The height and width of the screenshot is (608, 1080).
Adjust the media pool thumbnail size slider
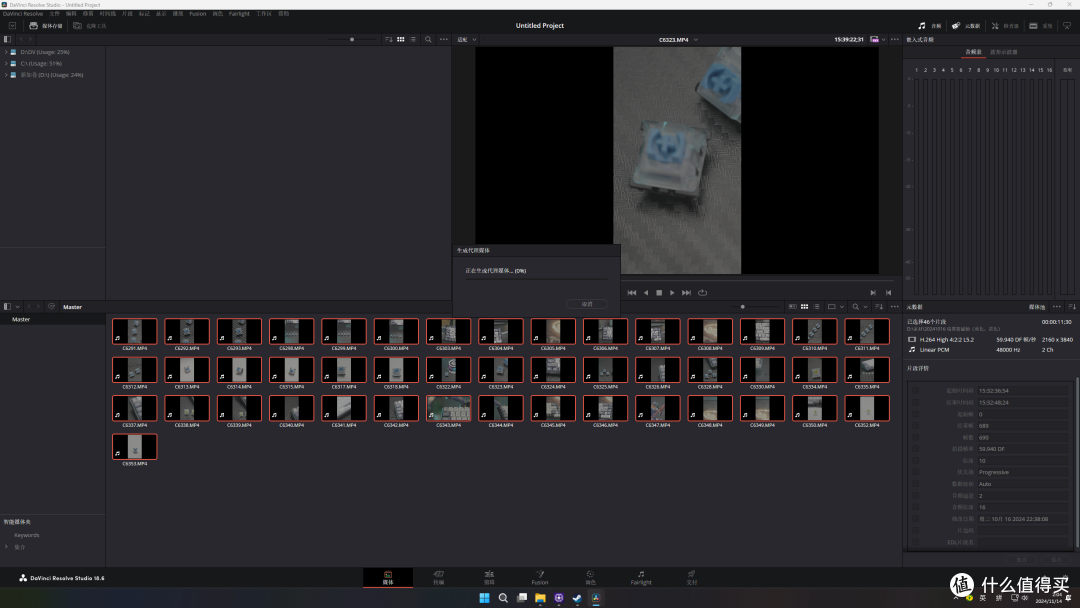pyautogui.click(x=742, y=306)
